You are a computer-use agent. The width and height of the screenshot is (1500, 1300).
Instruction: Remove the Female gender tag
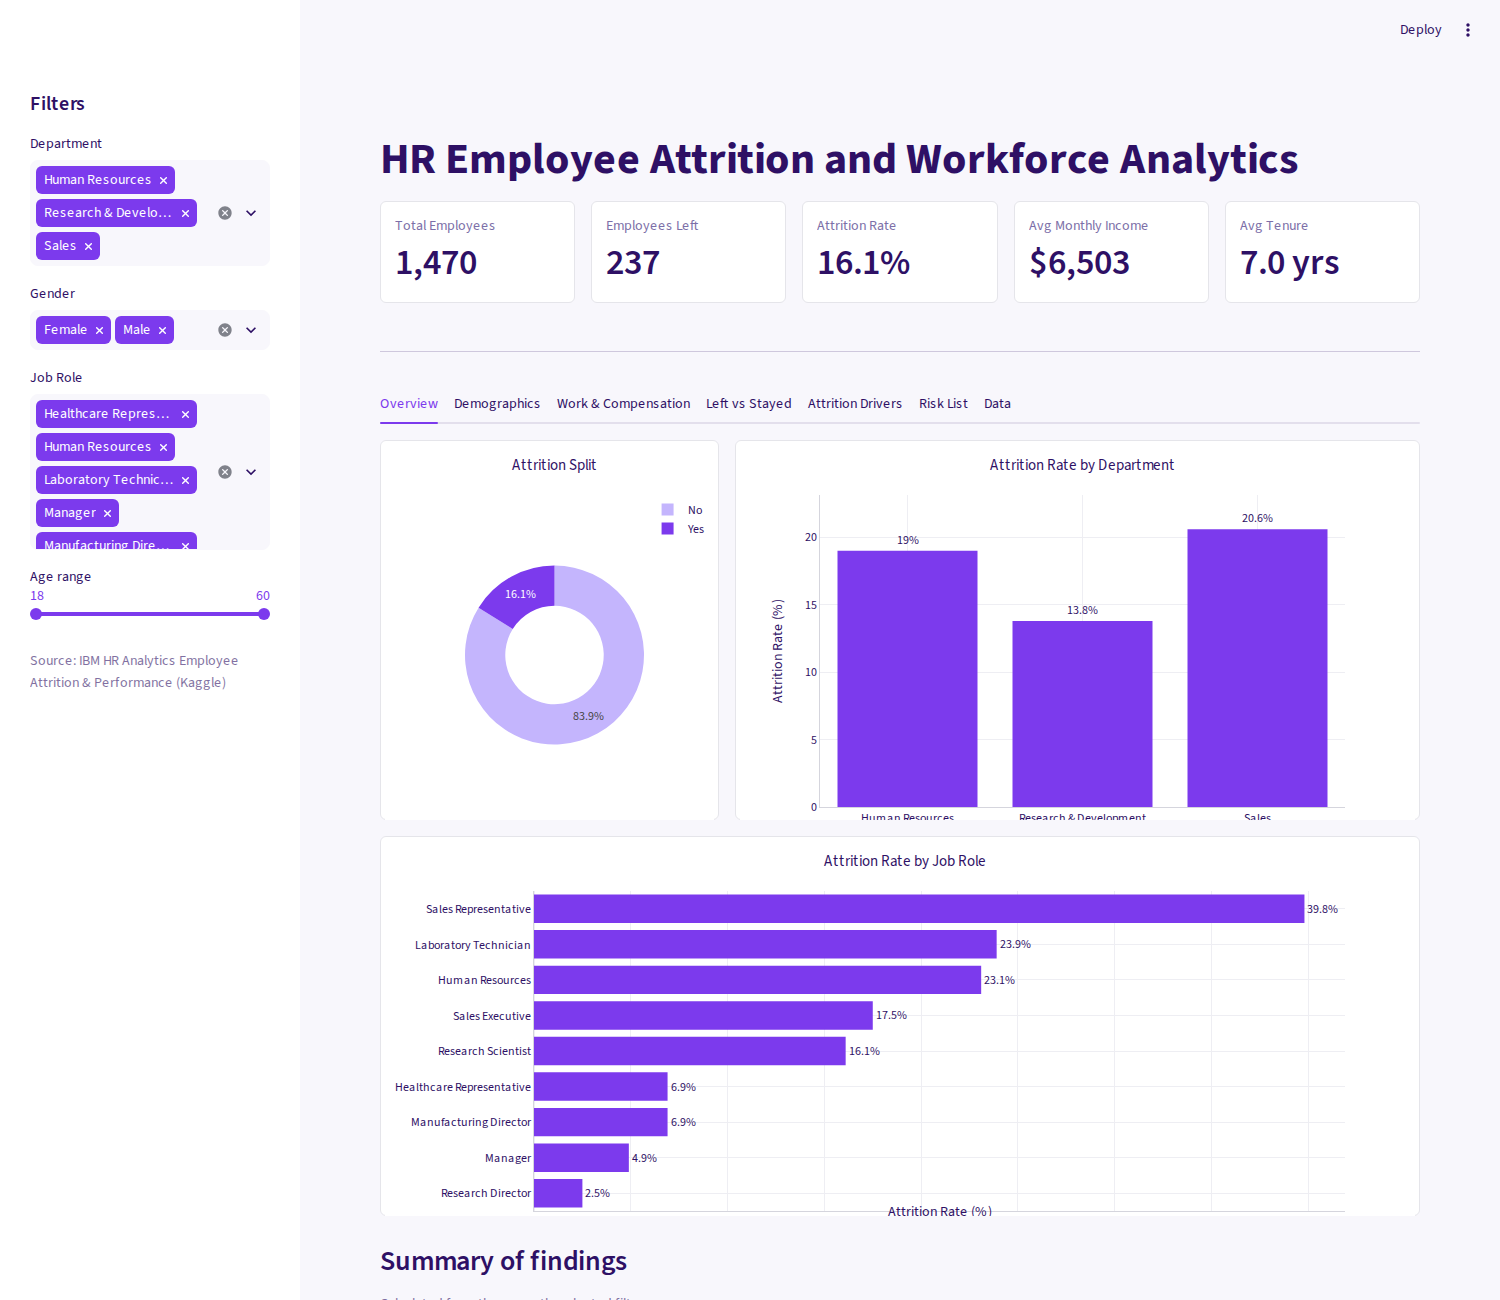[x=99, y=330]
